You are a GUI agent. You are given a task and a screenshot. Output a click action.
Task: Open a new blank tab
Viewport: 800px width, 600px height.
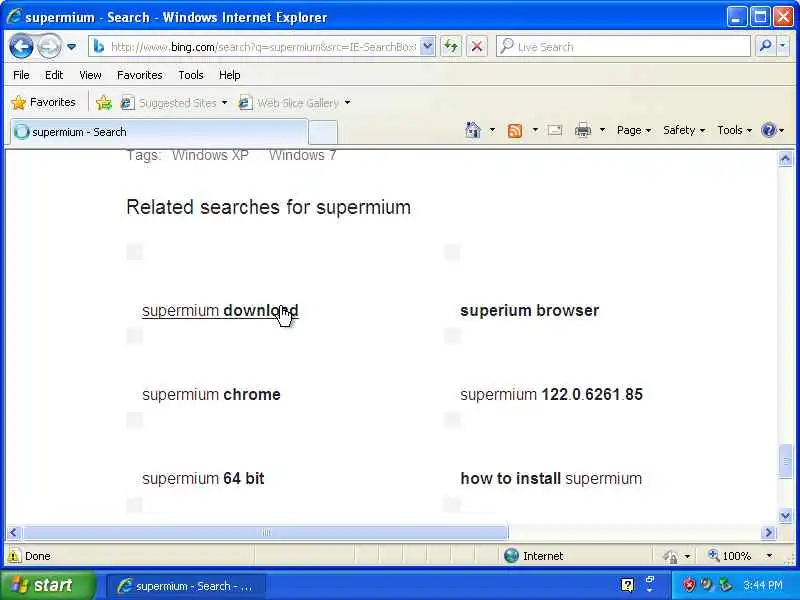tap(323, 133)
